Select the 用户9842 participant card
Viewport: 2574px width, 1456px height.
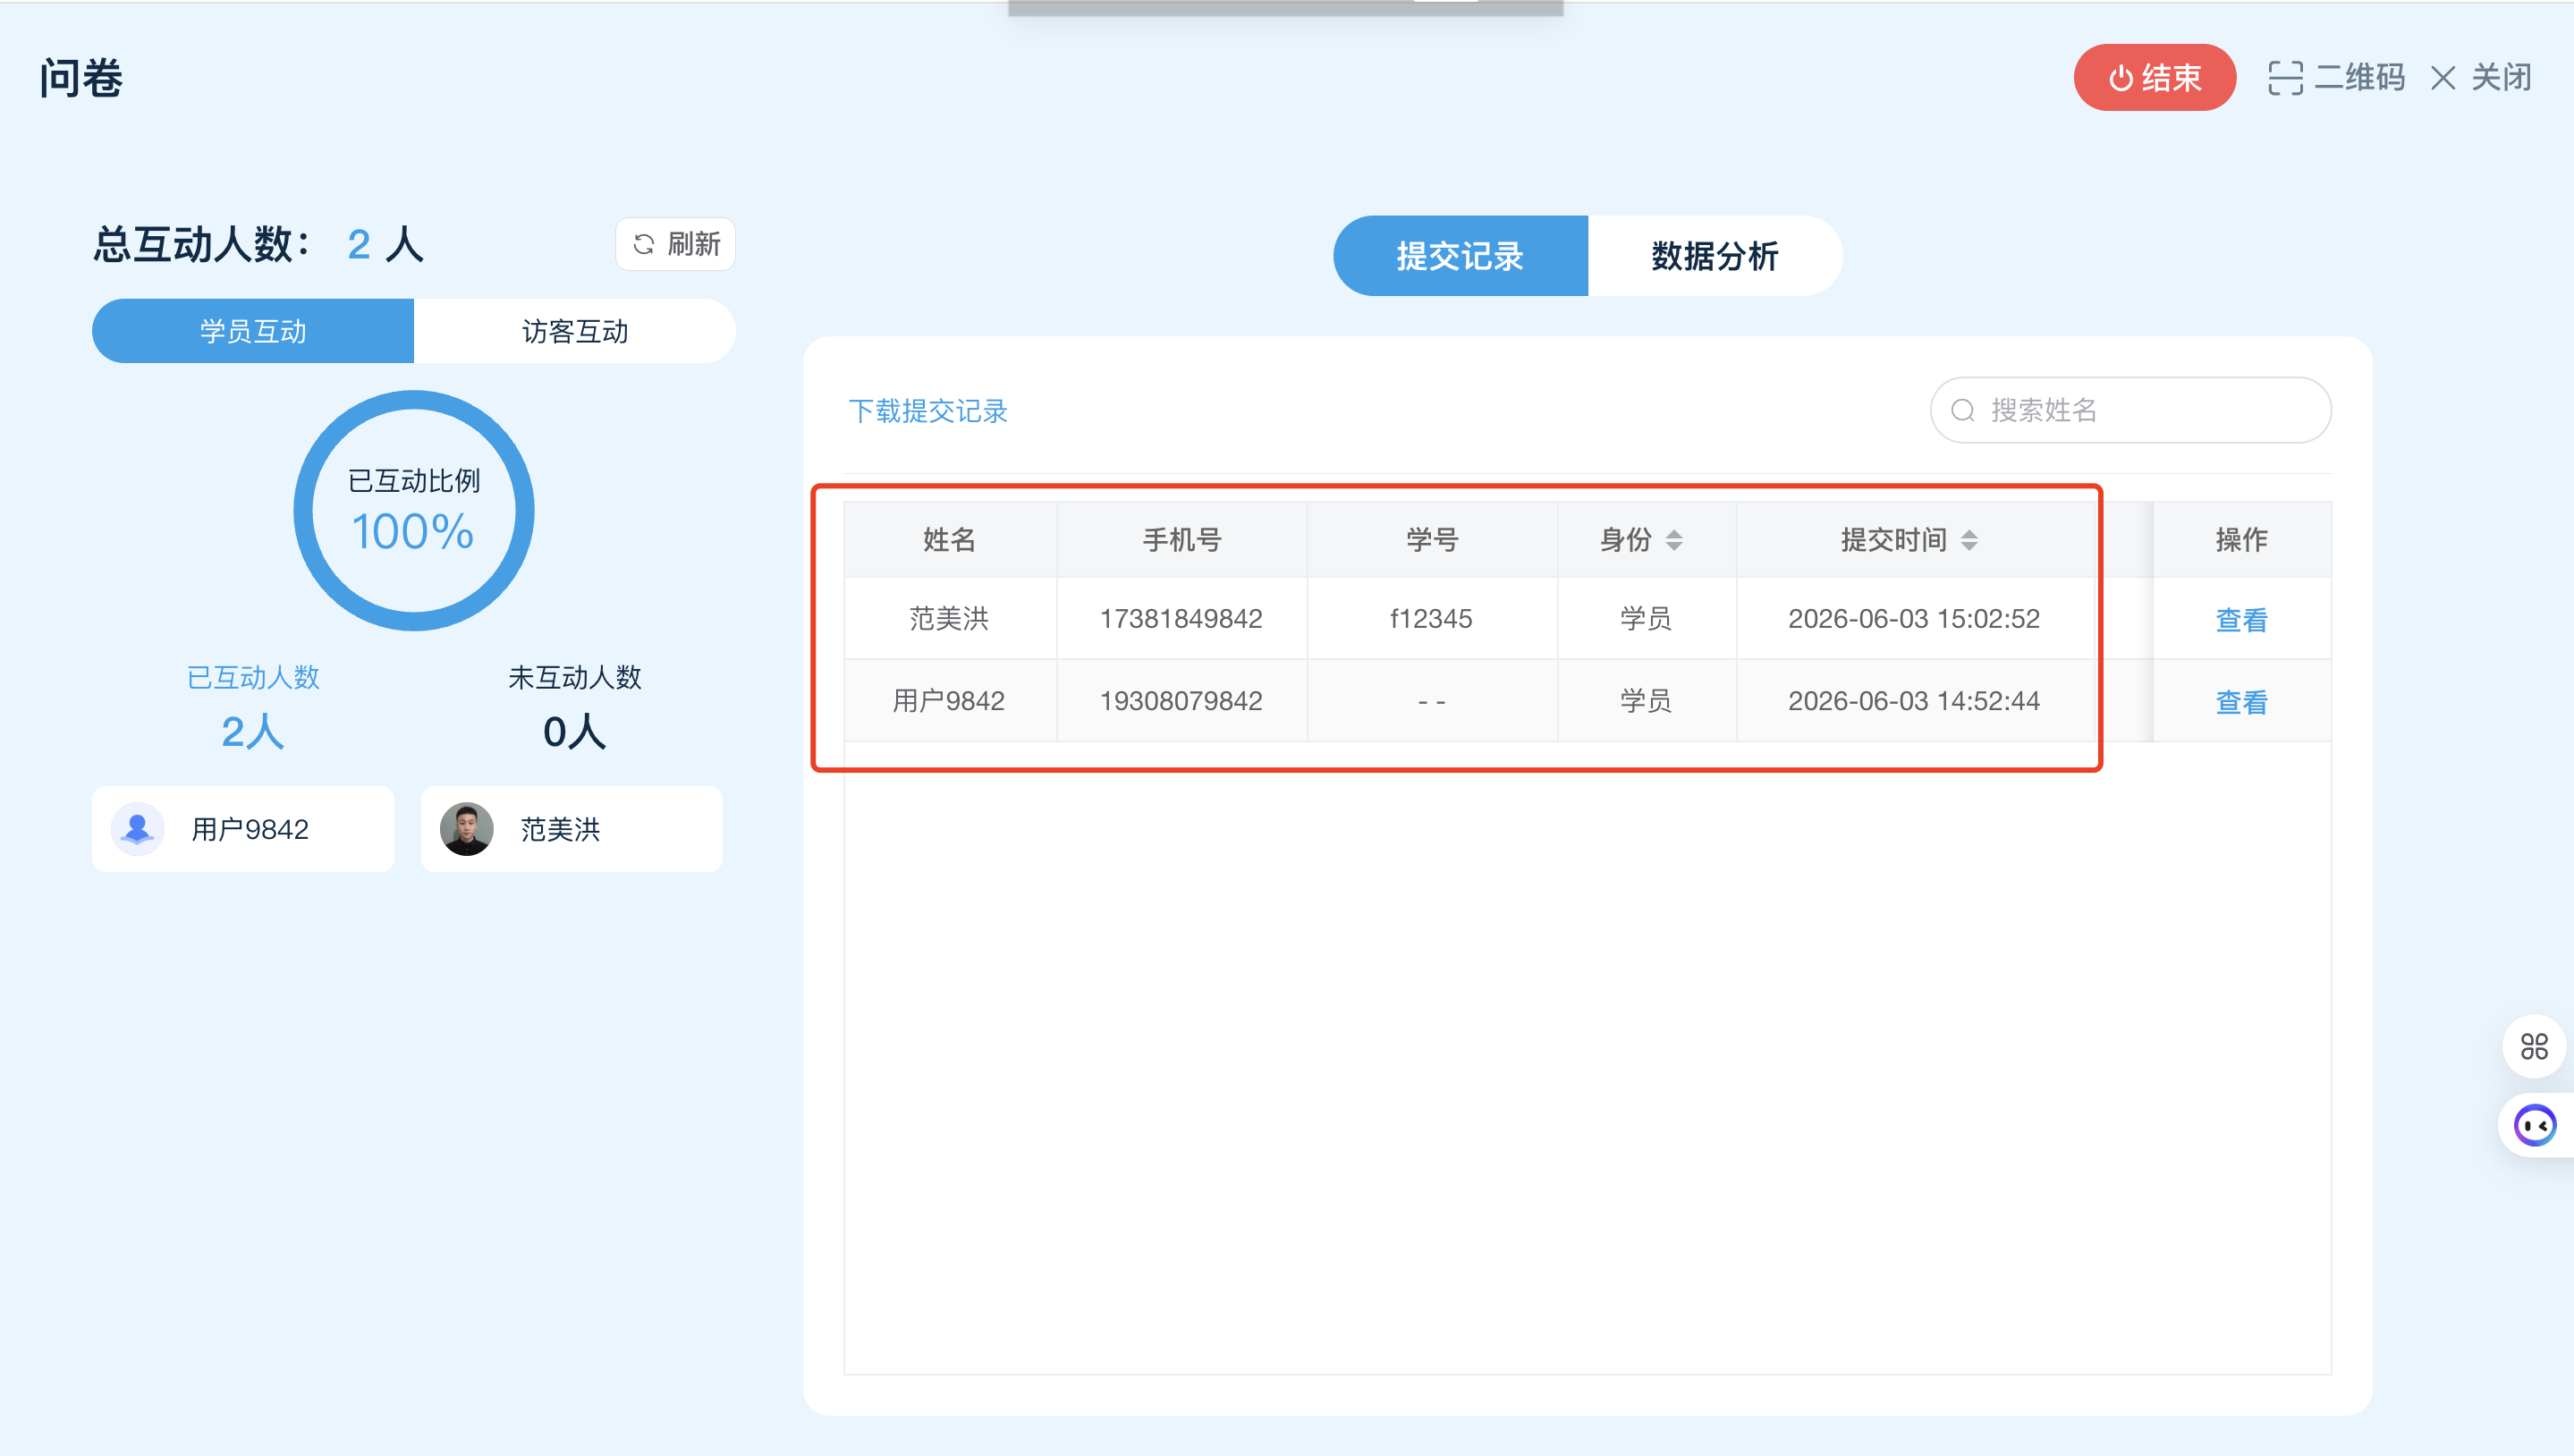click(243, 829)
